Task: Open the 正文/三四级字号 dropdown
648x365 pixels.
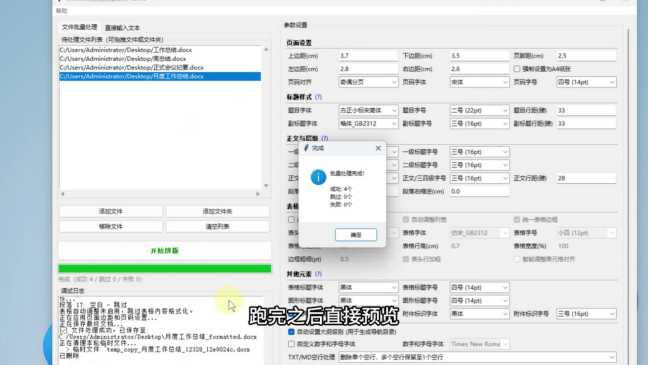Action: [479, 178]
